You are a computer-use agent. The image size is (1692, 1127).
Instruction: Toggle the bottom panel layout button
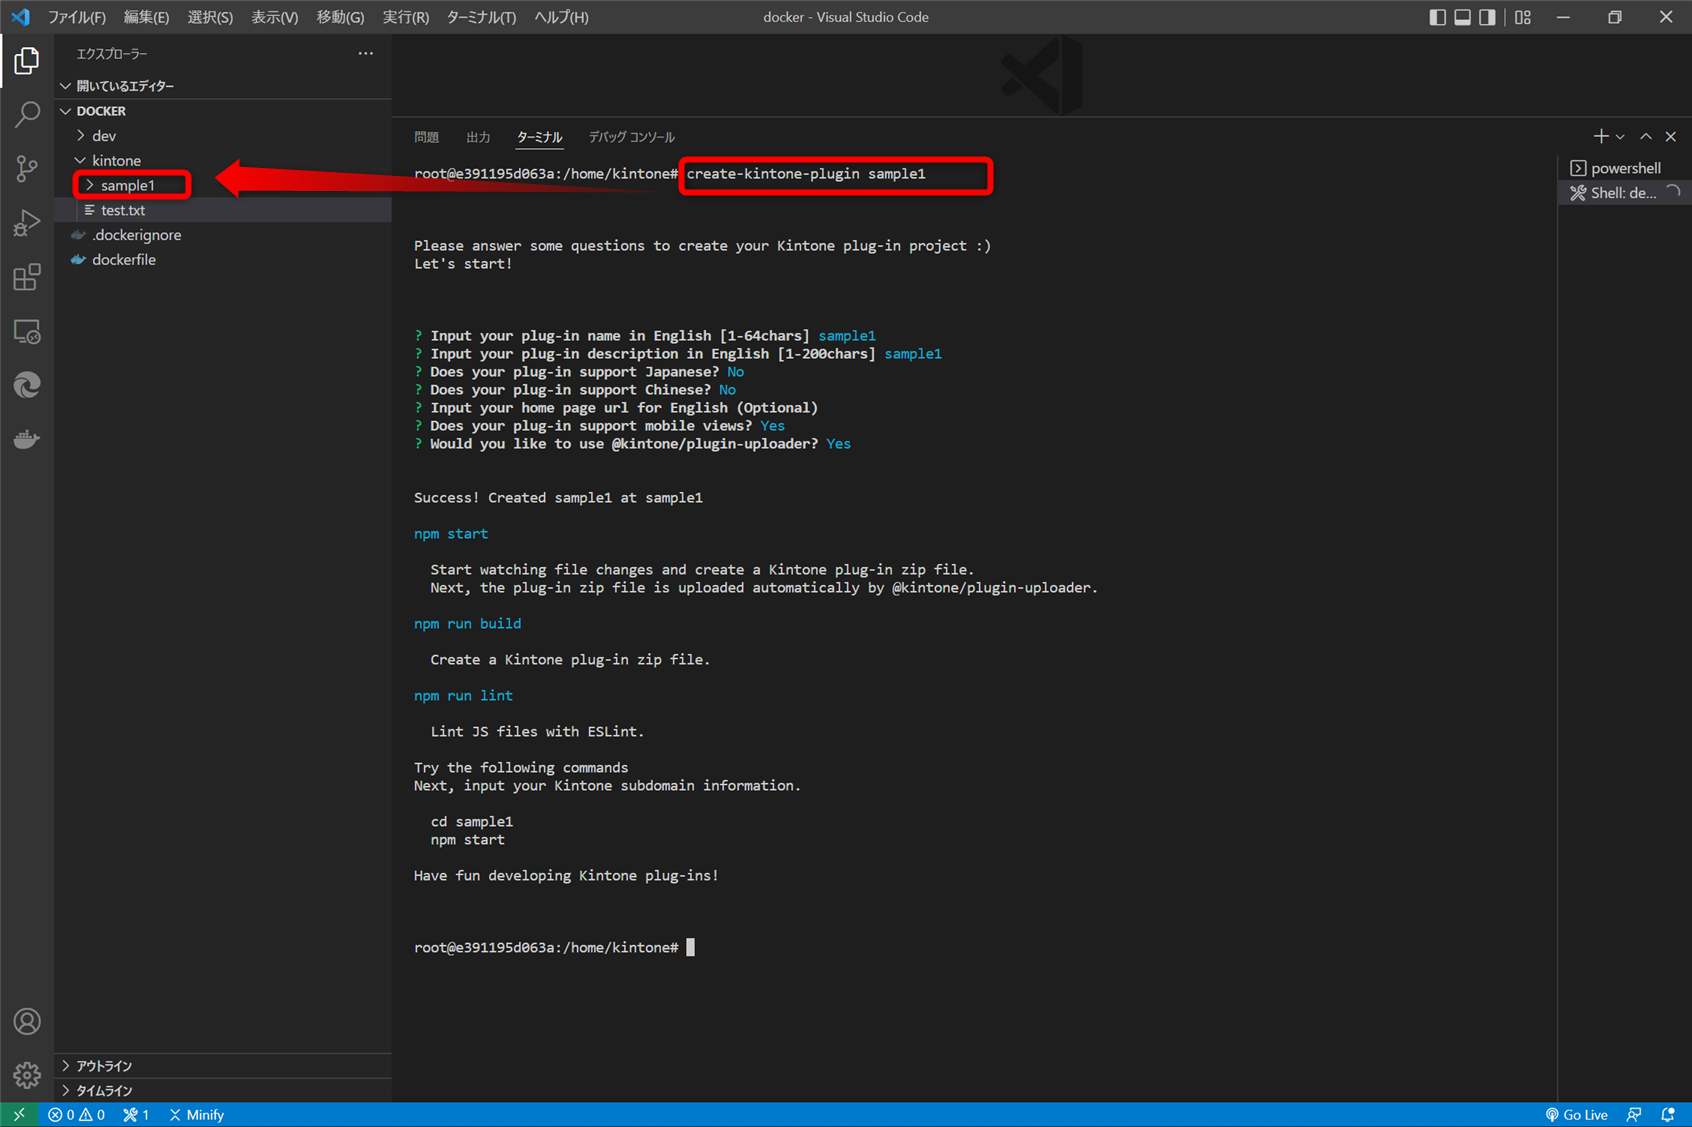1463,17
